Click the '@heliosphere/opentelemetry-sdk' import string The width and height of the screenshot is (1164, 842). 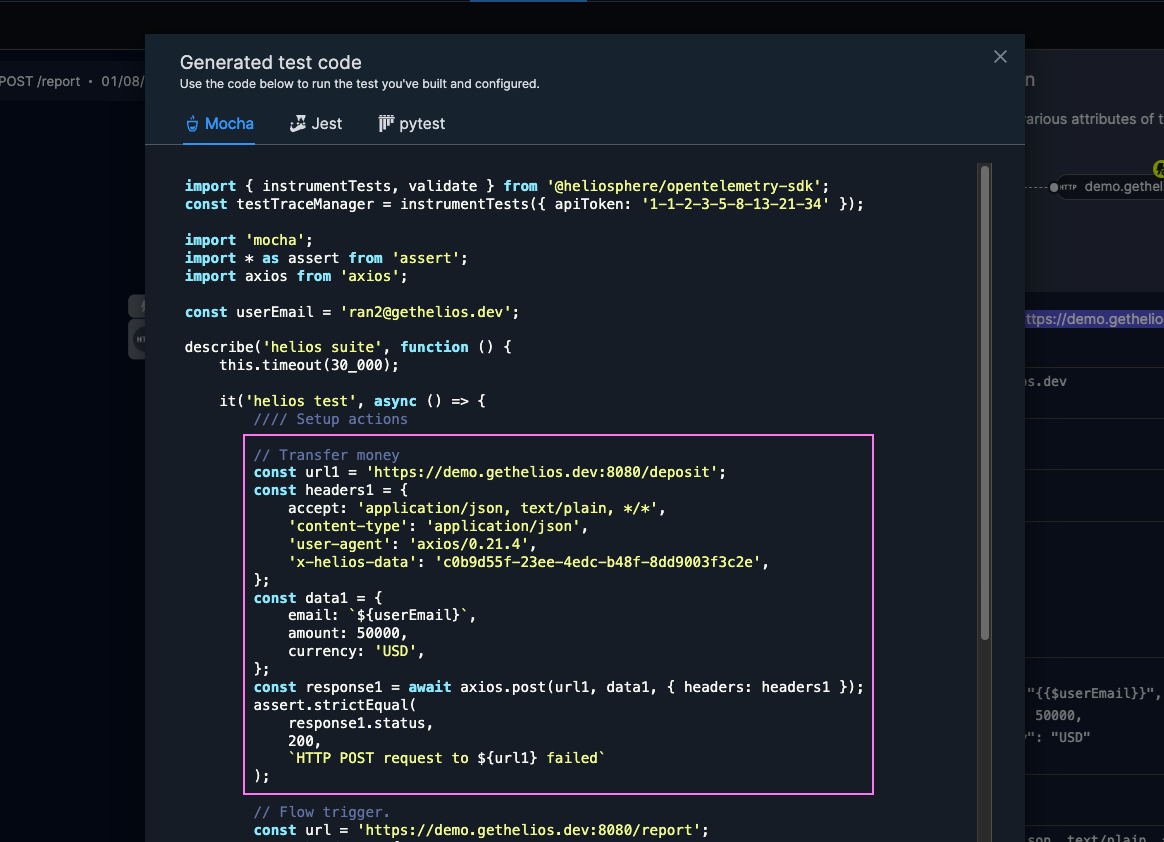684,186
